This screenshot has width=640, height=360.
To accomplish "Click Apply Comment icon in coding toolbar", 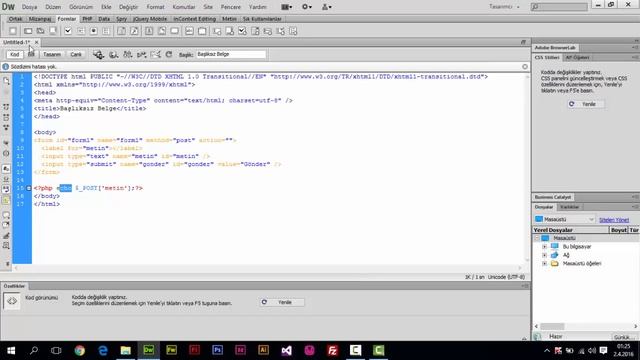I will 6,215.
